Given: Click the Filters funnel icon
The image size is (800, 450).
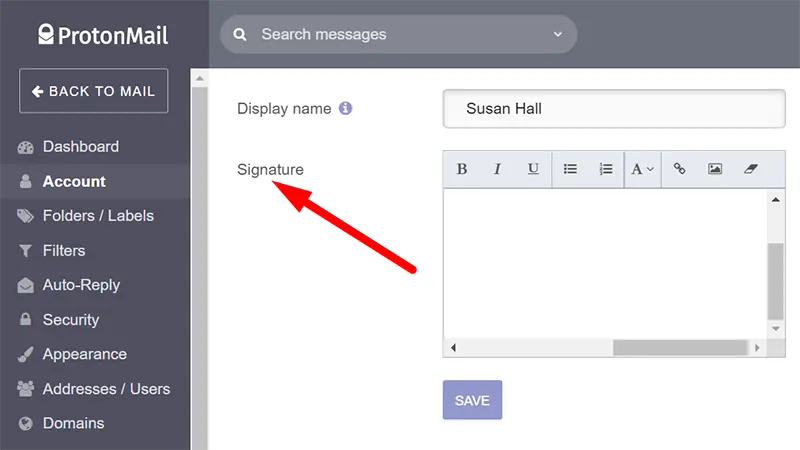Looking at the screenshot, I should point(26,251).
